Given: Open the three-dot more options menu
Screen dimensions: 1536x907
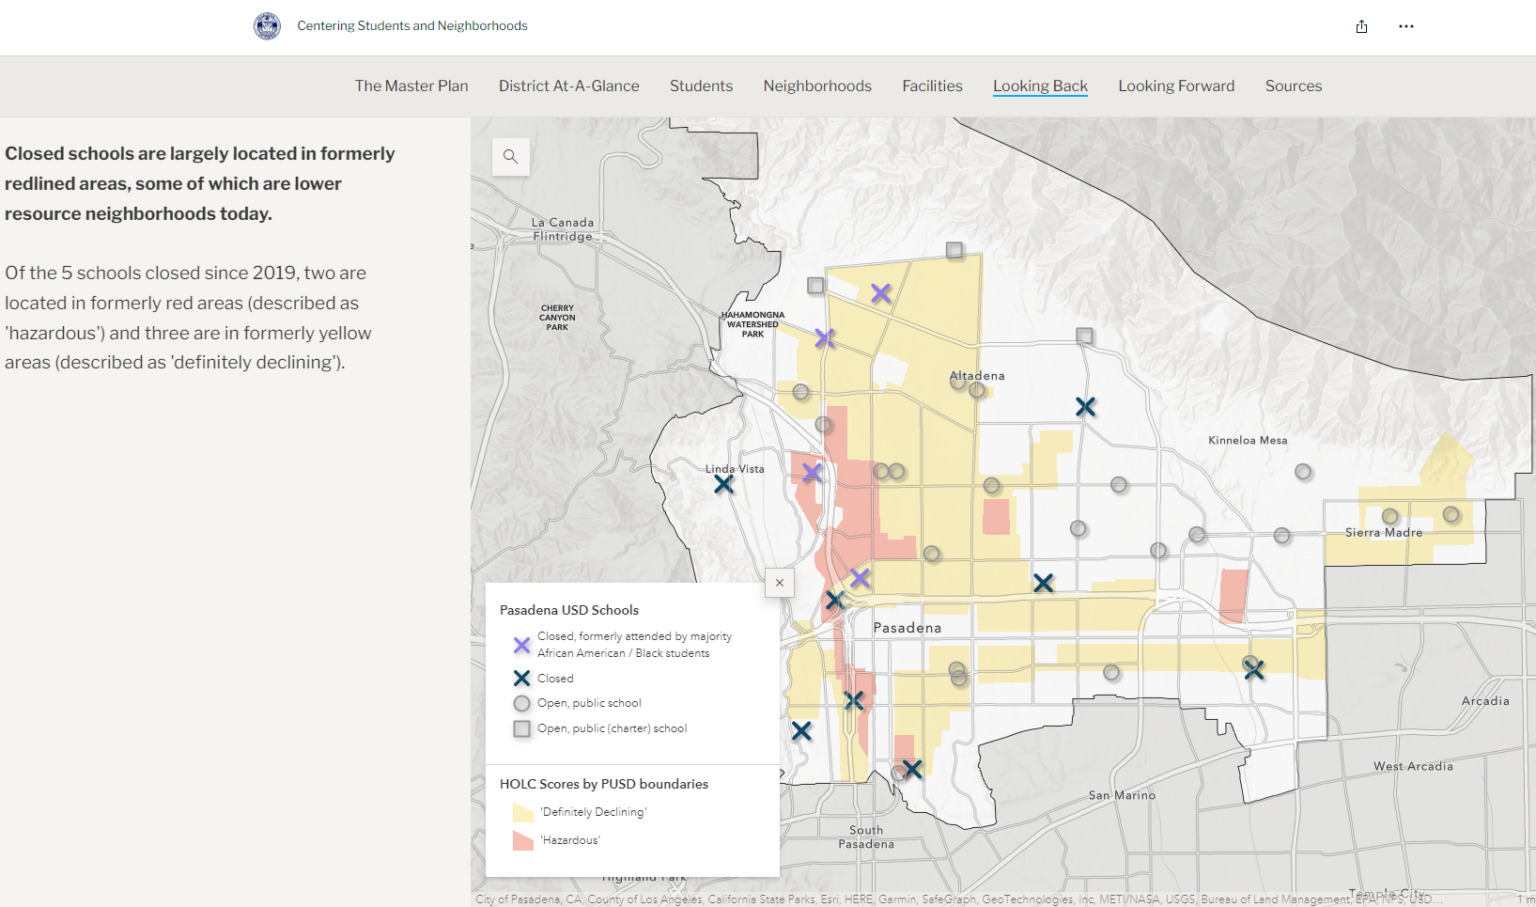Looking at the screenshot, I should (1406, 27).
